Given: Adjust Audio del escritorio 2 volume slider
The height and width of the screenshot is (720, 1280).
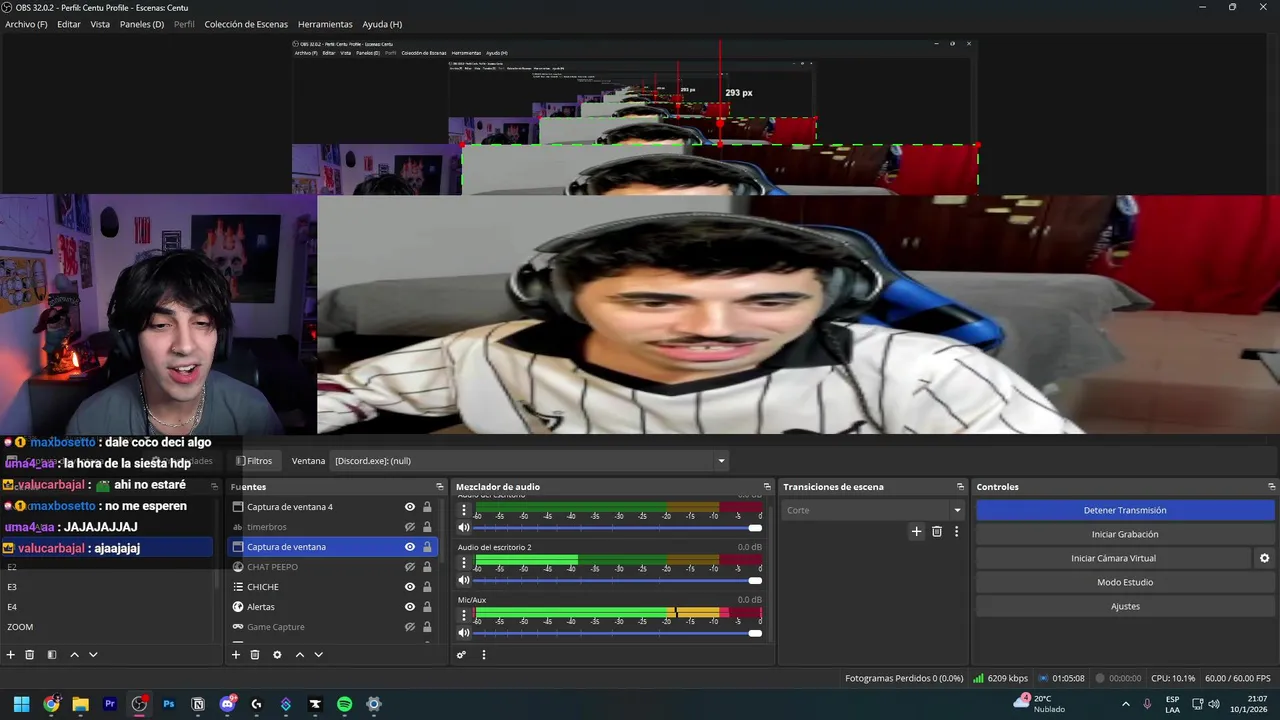Looking at the screenshot, I should [615, 580].
